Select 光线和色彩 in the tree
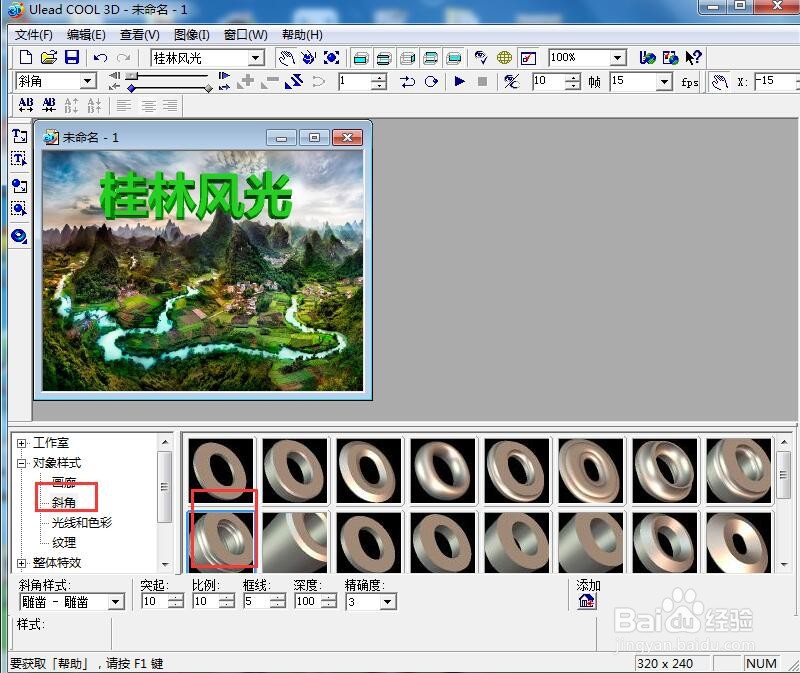This screenshot has width=800, height=673. click(82, 522)
